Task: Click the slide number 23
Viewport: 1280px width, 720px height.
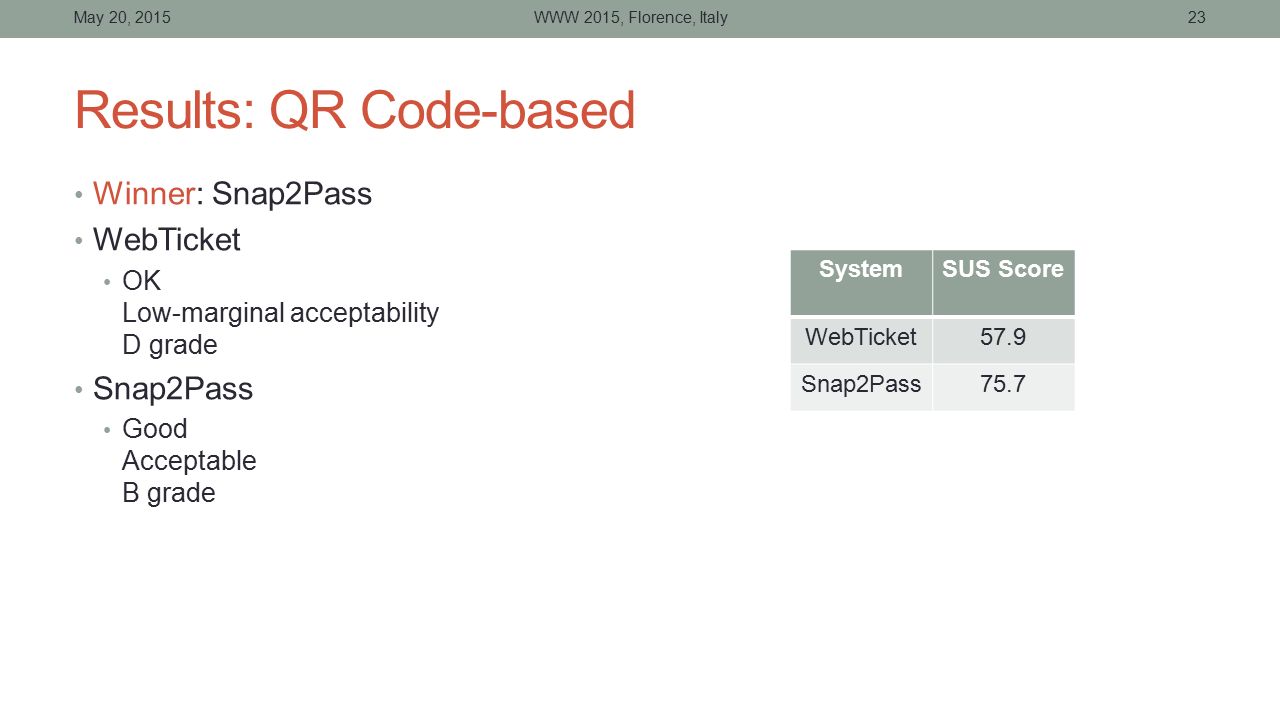Action: [x=1196, y=17]
